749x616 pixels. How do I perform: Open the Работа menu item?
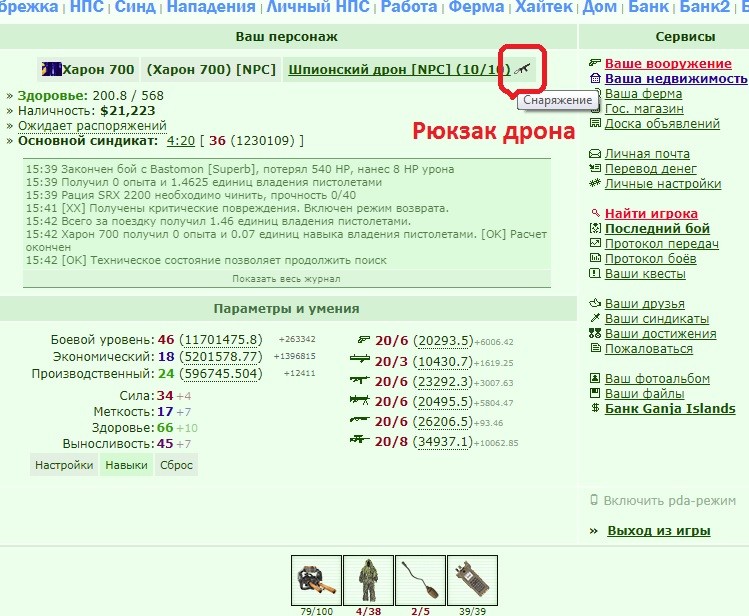pyautogui.click(x=409, y=7)
